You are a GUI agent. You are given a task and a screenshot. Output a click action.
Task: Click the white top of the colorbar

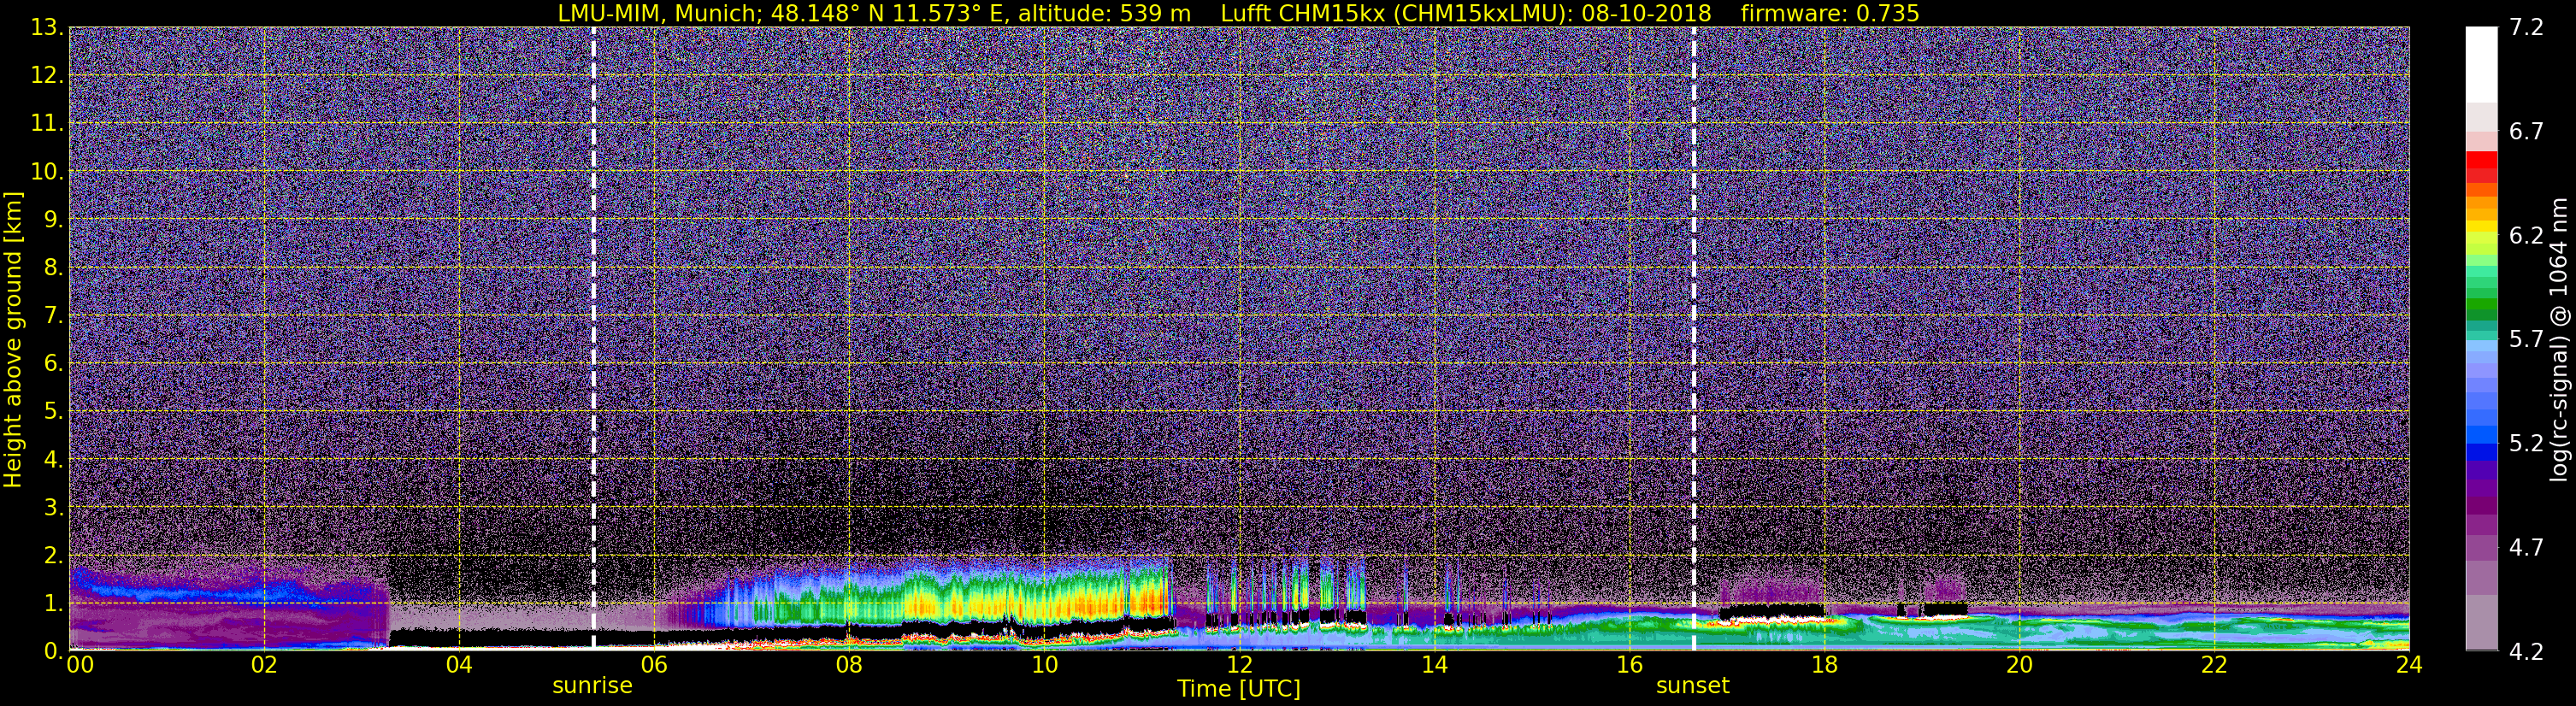(2481, 65)
